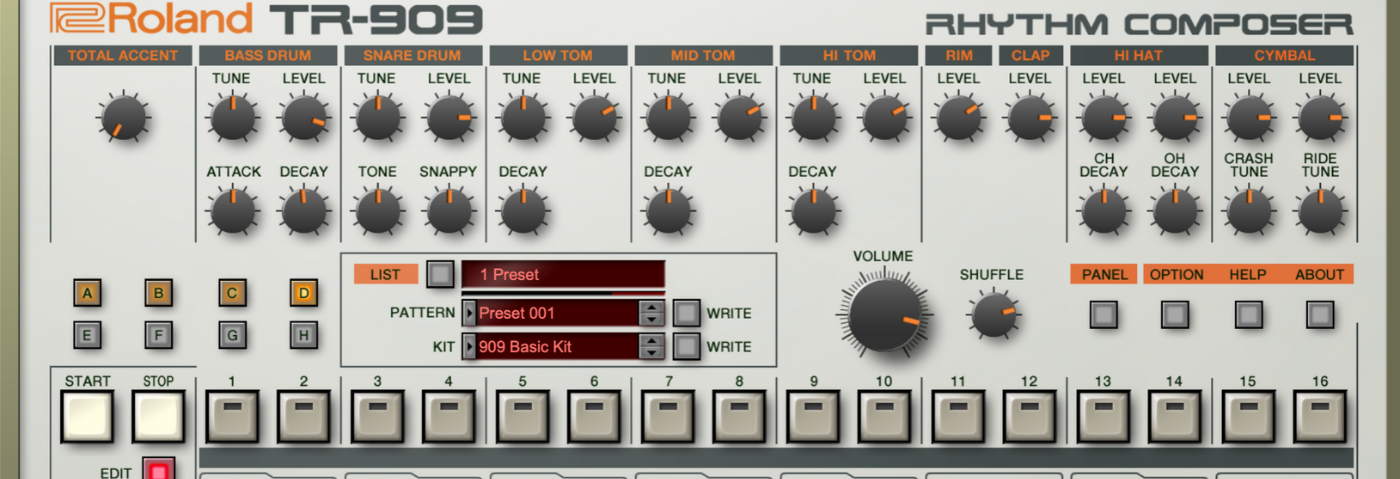Click the kit WRITE button

pos(686,347)
